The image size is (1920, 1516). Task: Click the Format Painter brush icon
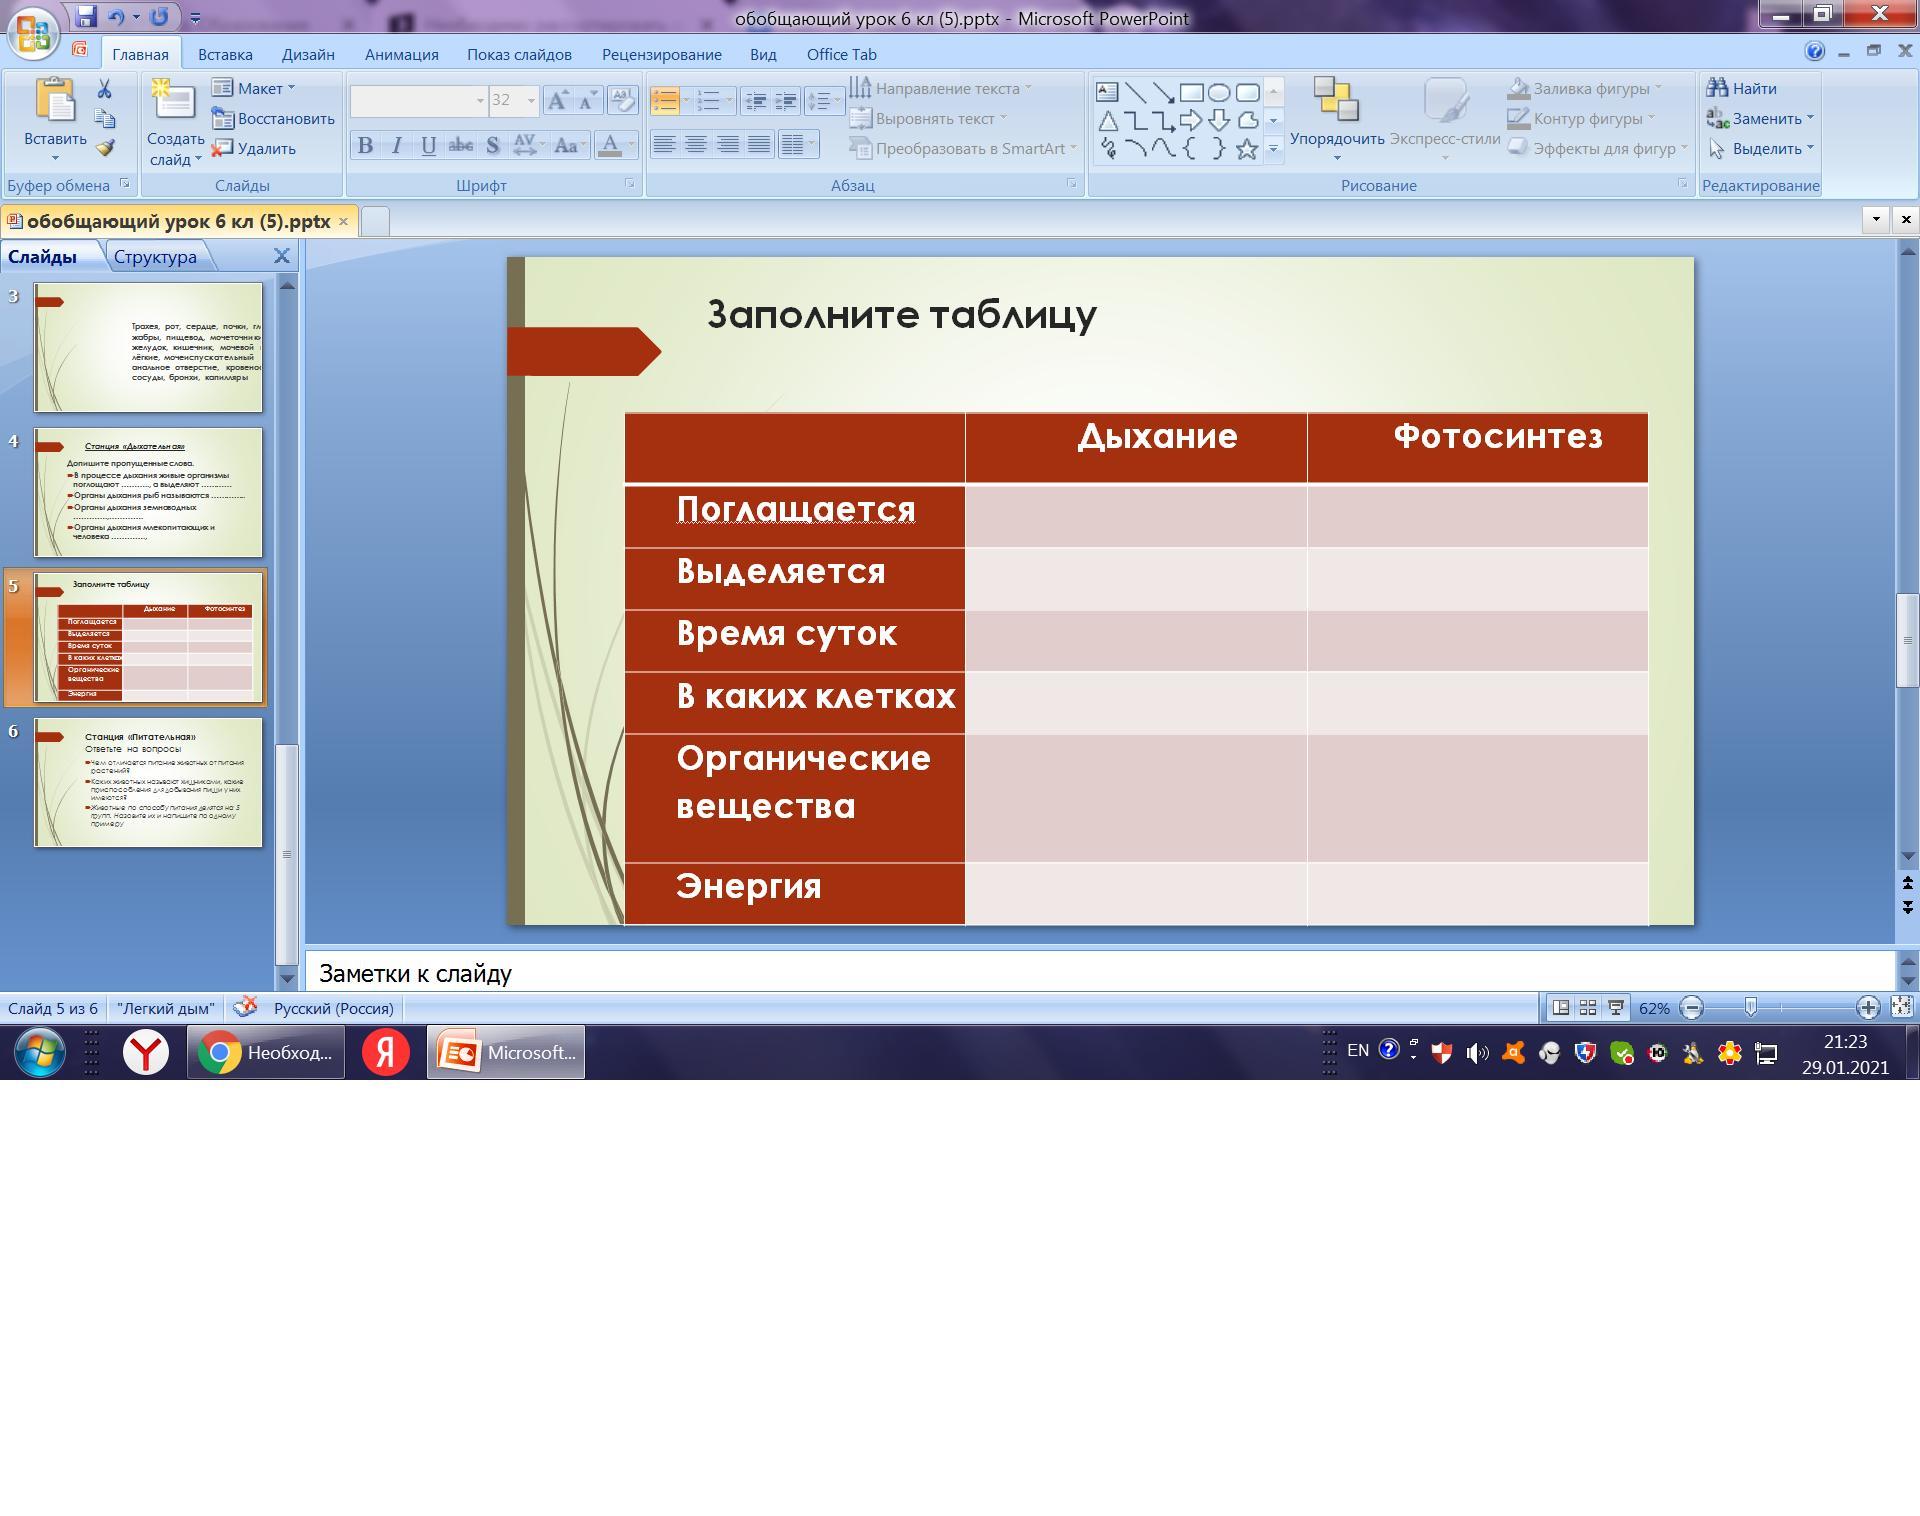tap(105, 148)
